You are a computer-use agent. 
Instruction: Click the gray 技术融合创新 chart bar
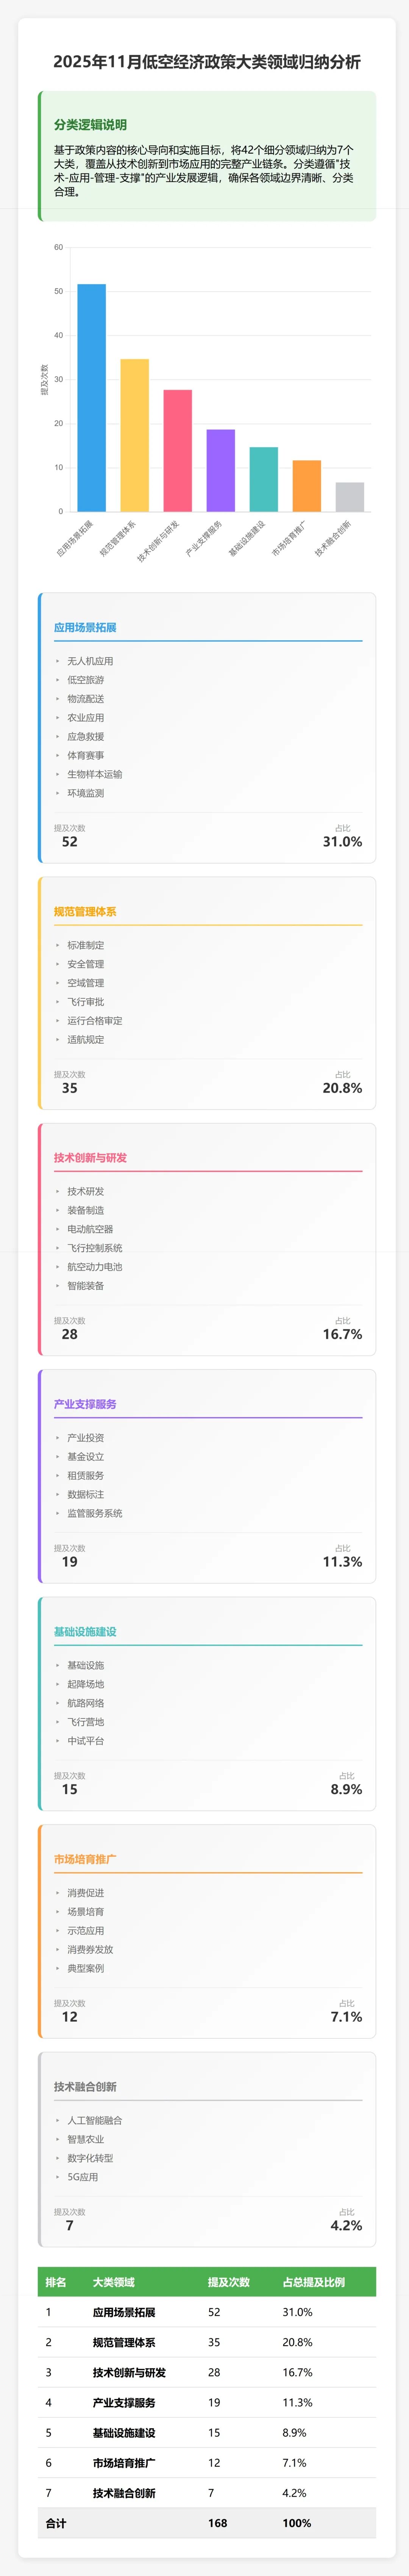point(349,497)
